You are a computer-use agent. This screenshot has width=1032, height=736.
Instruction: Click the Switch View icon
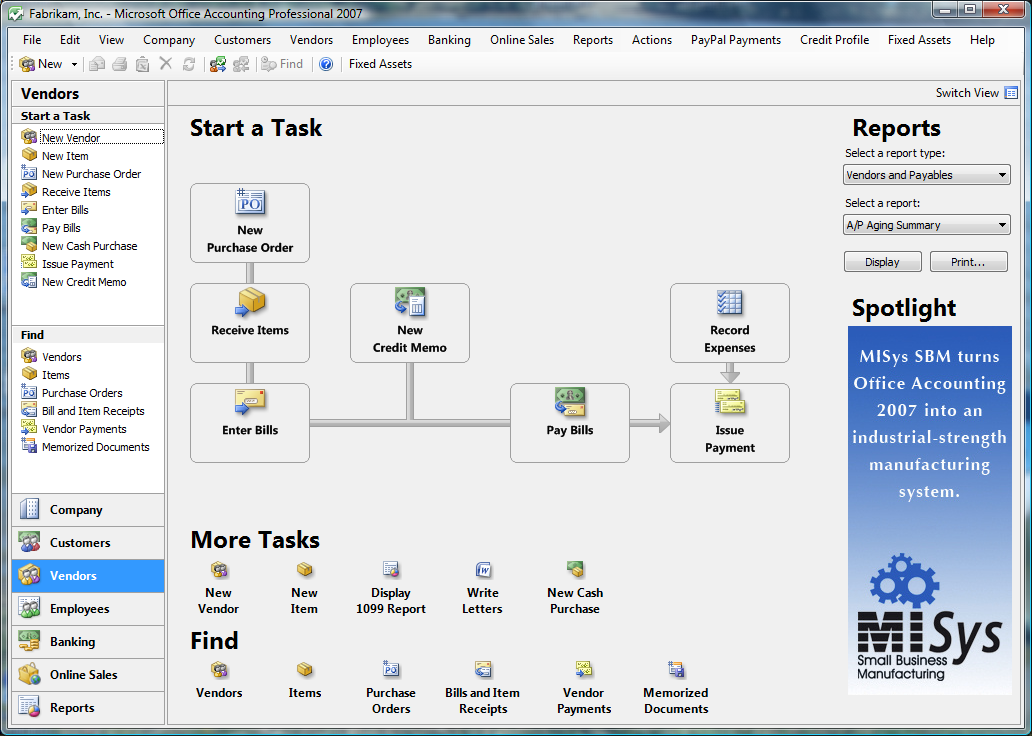pyautogui.click(x=1011, y=93)
